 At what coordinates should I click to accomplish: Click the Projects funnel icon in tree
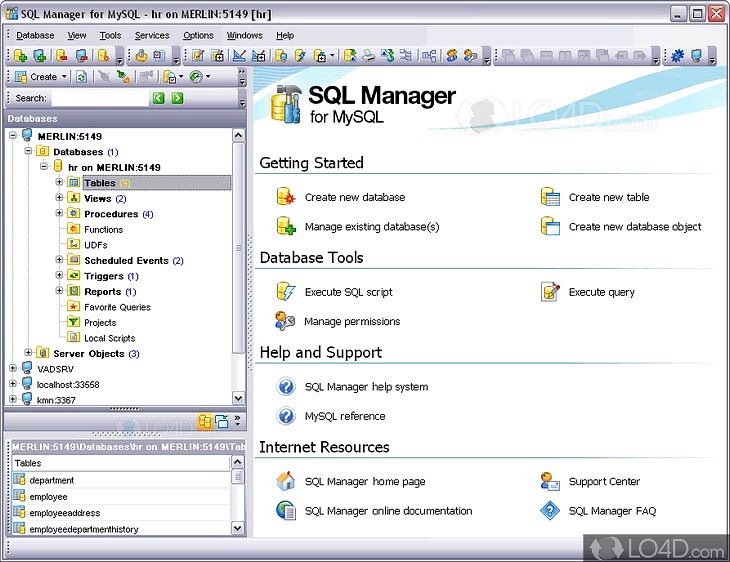click(x=74, y=323)
